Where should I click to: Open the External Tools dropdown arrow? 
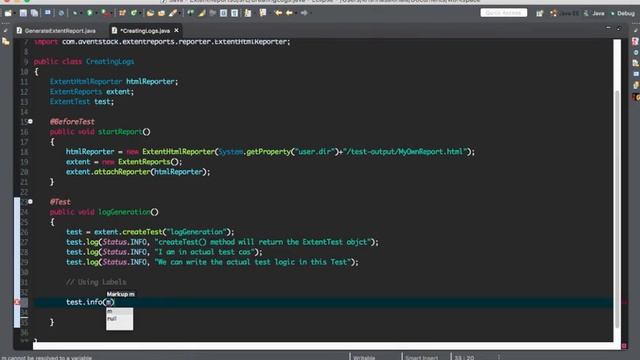tap(111, 13)
